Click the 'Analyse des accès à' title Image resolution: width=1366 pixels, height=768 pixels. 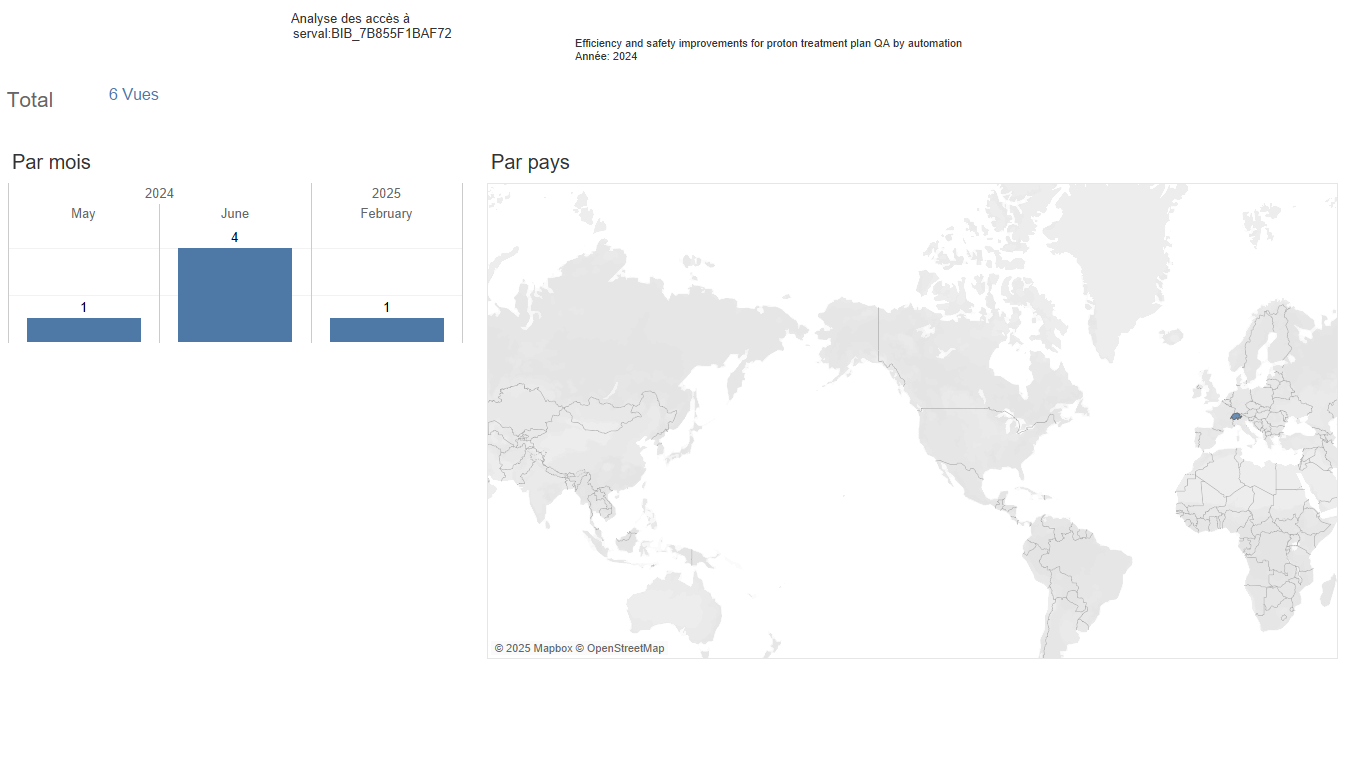pyautogui.click(x=350, y=19)
